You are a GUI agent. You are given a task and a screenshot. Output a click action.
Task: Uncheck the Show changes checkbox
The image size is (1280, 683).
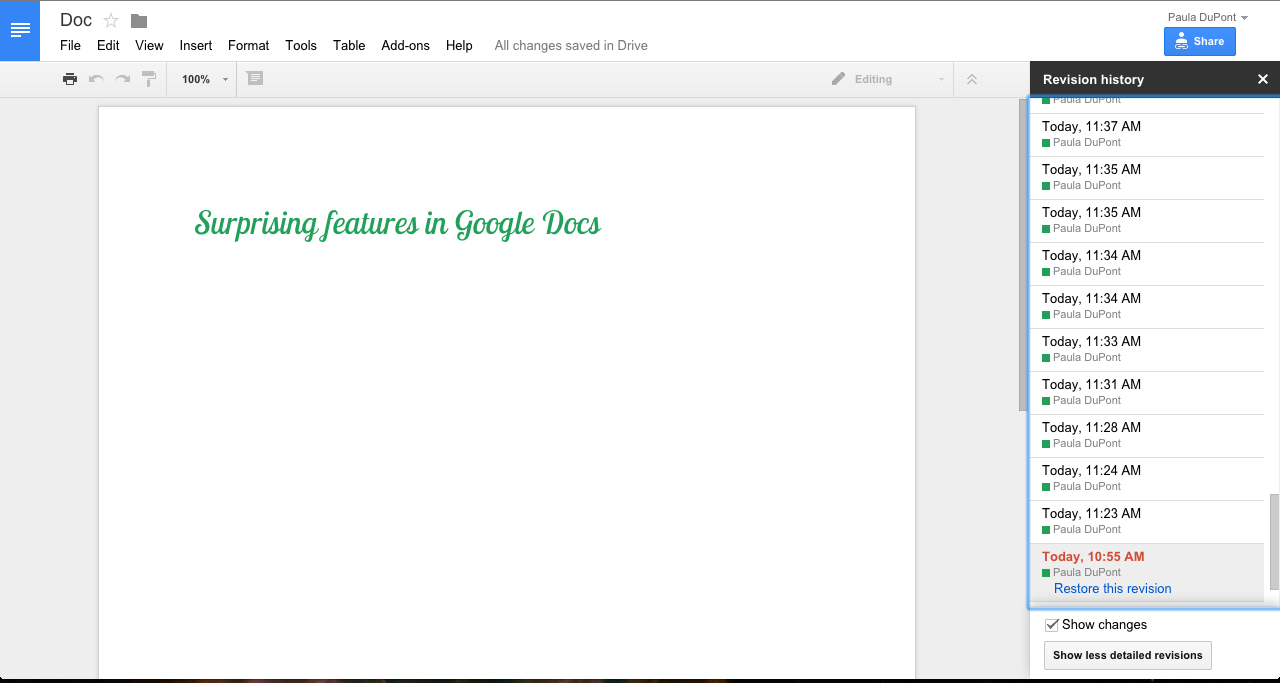[x=1052, y=625]
